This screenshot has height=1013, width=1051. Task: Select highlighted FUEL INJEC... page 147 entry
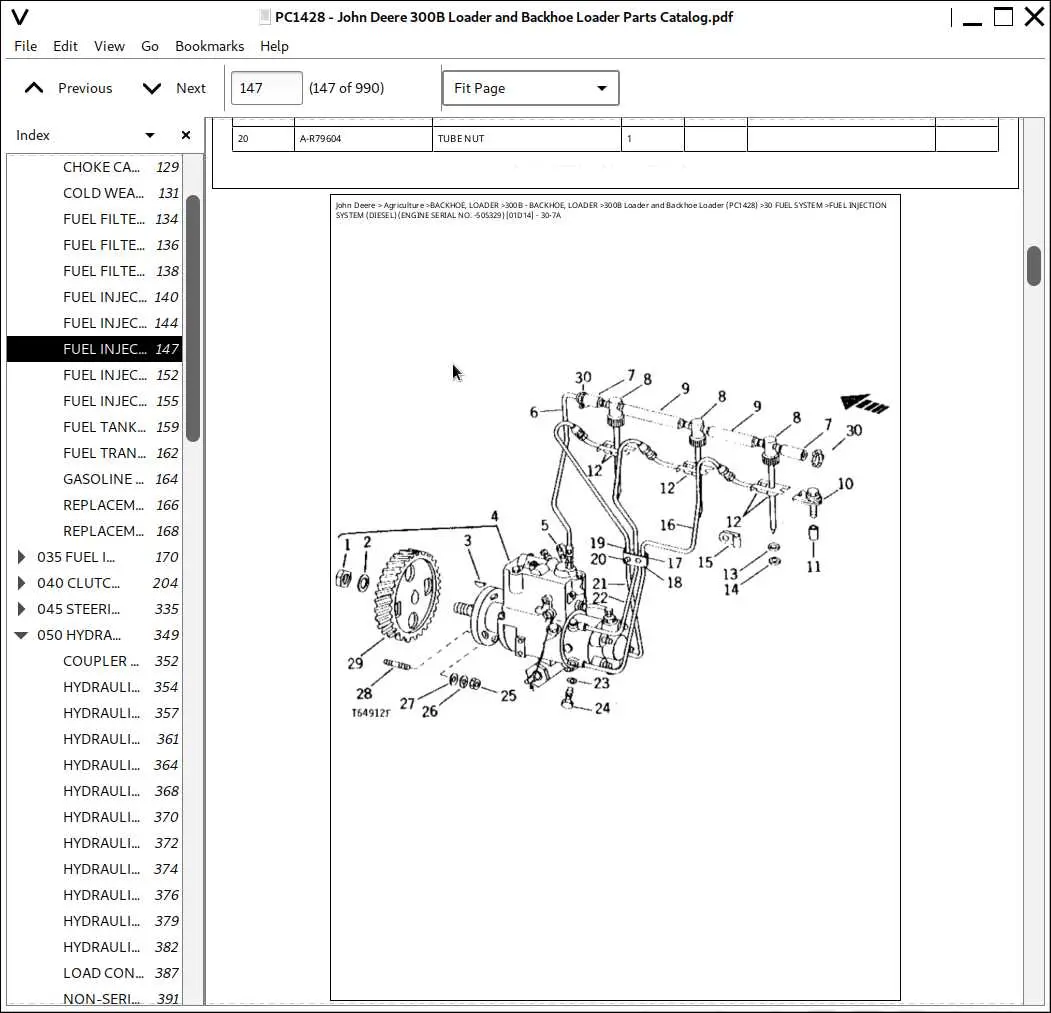(95, 349)
